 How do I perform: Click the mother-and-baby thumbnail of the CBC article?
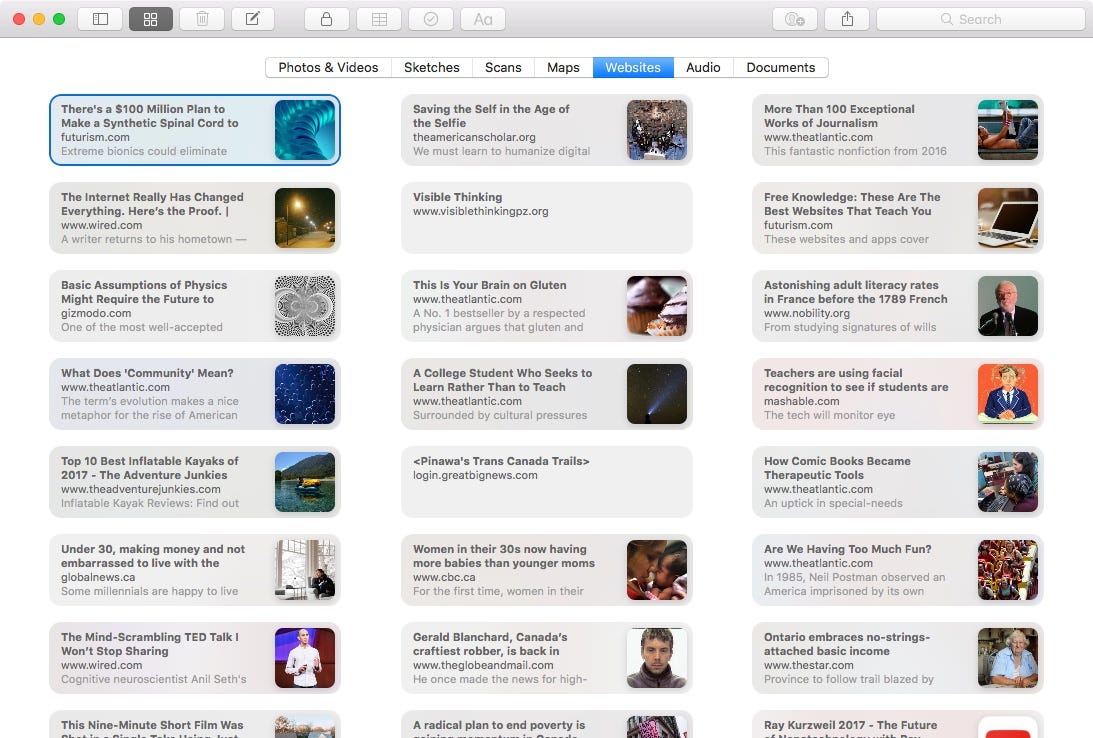click(x=657, y=570)
